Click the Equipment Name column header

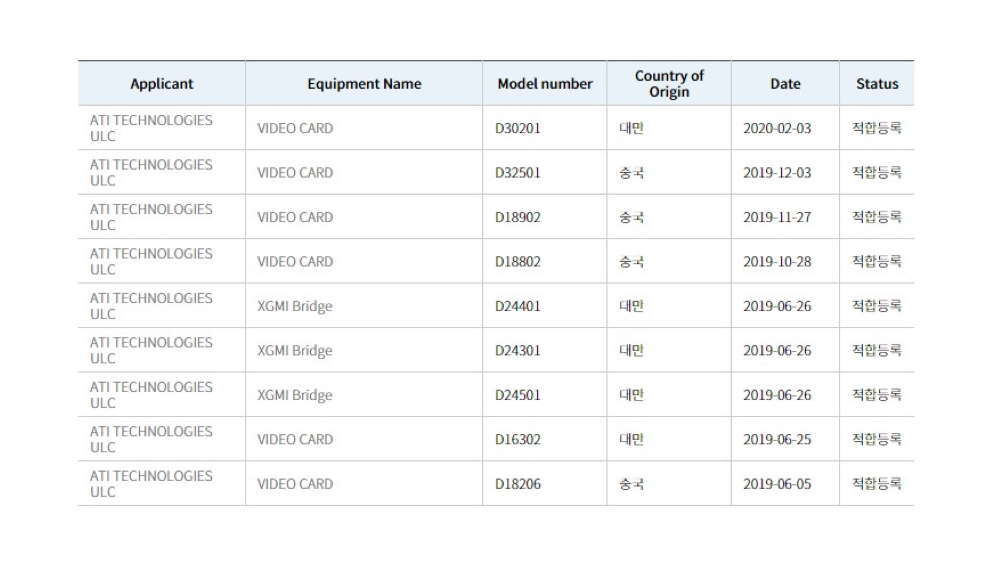pos(364,84)
